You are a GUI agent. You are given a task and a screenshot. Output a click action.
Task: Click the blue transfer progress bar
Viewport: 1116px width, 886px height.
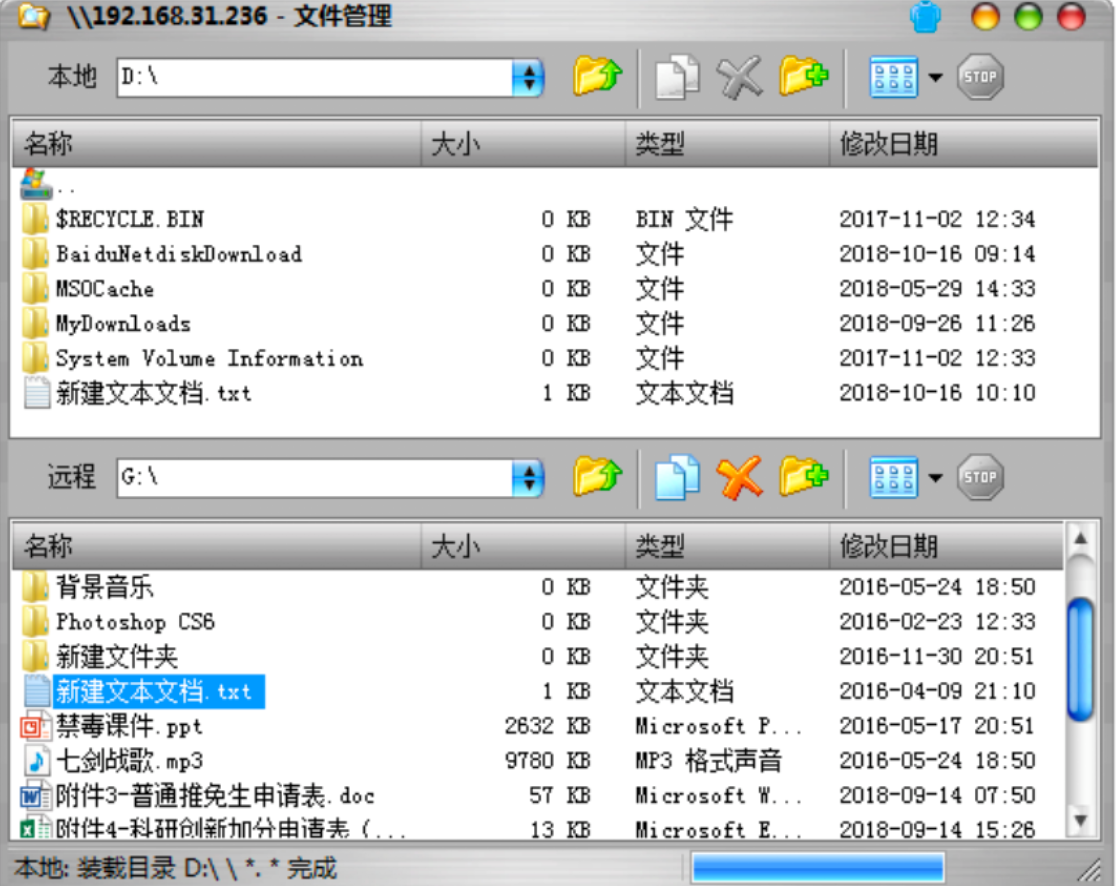818,868
